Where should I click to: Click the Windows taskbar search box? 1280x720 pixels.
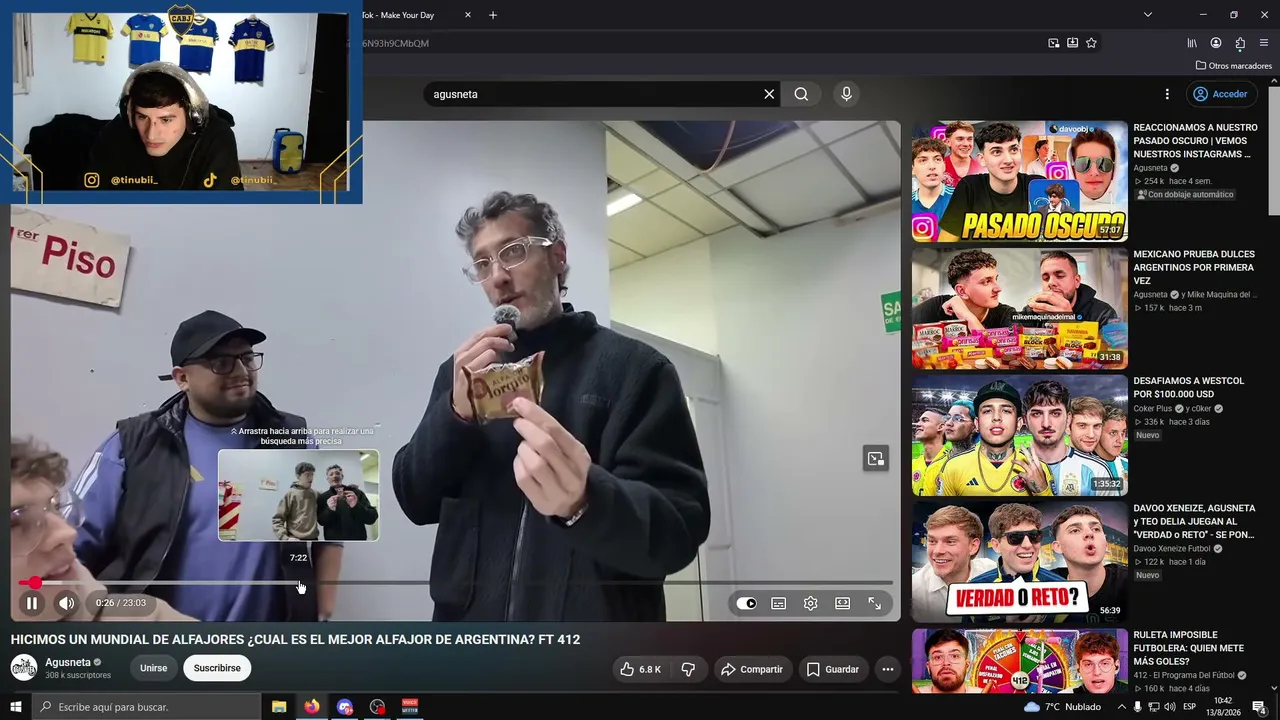click(x=146, y=707)
